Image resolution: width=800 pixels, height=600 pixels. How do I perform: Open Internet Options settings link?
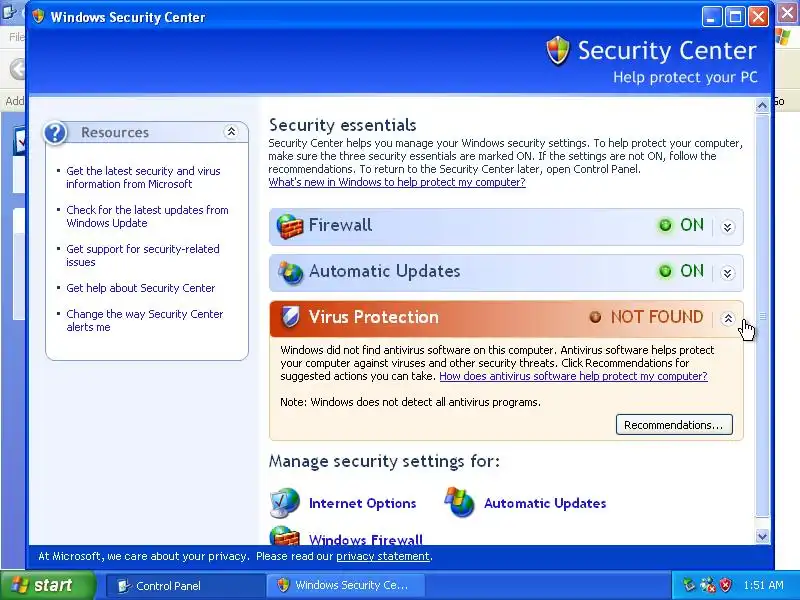click(x=362, y=503)
